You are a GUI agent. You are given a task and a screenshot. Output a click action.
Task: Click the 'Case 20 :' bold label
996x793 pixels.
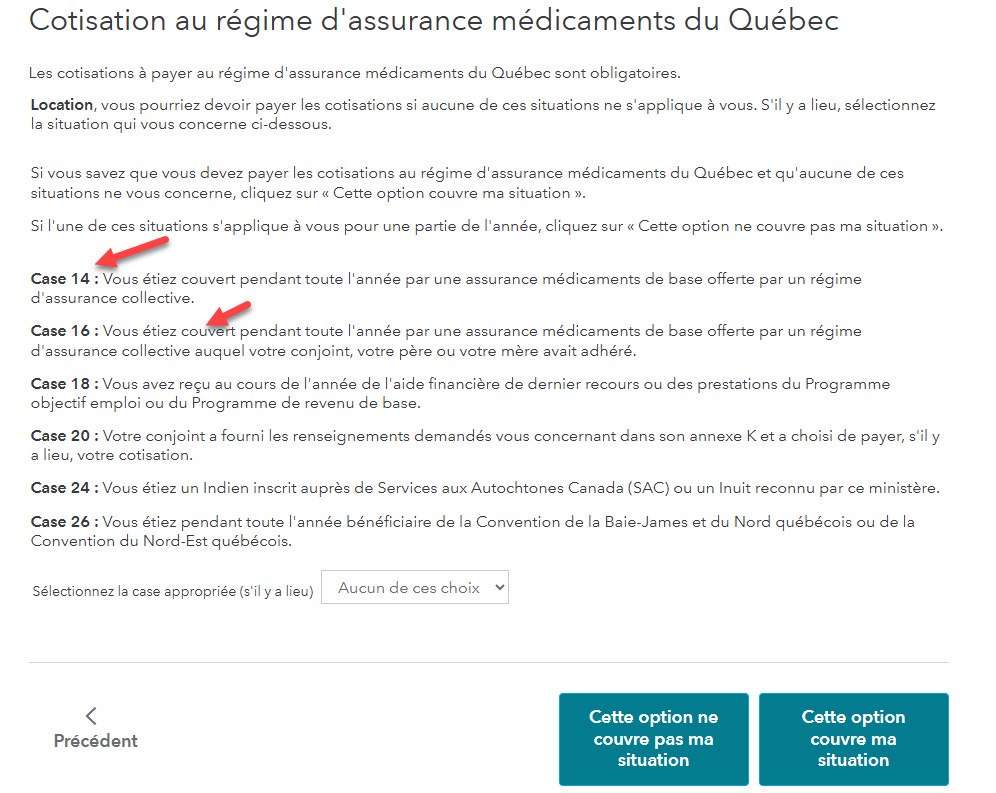pyautogui.click(x=64, y=436)
